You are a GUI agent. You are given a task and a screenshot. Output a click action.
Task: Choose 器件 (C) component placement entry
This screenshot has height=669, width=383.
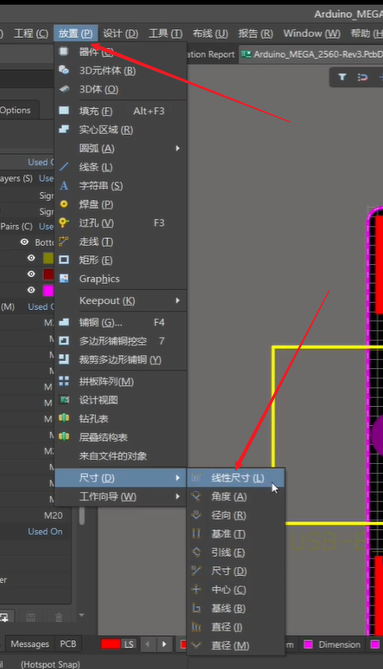(x=121, y=52)
